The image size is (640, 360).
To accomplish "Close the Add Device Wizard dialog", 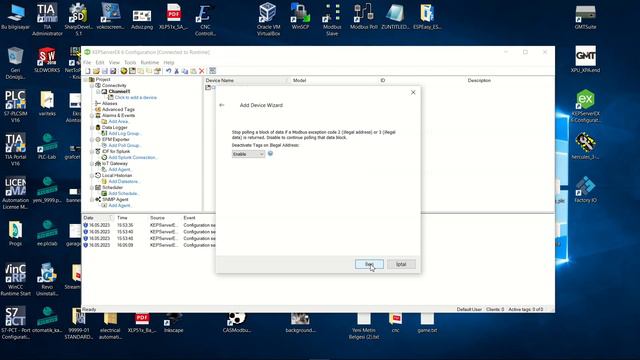I will pyautogui.click(x=413, y=93).
